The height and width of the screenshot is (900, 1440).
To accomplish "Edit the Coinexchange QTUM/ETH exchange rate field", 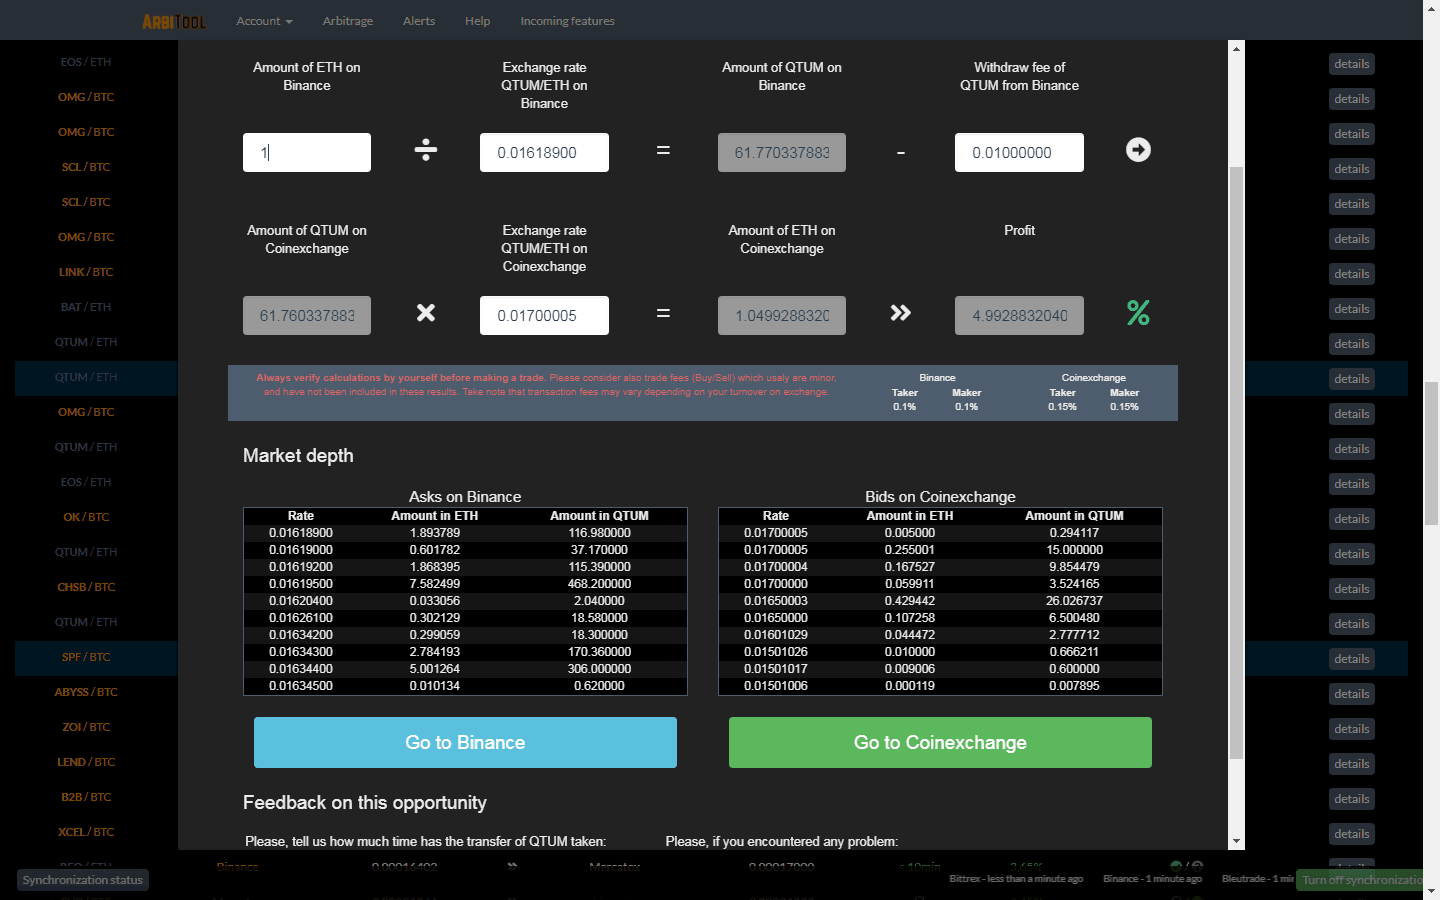I will pyautogui.click(x=544, y=315).
